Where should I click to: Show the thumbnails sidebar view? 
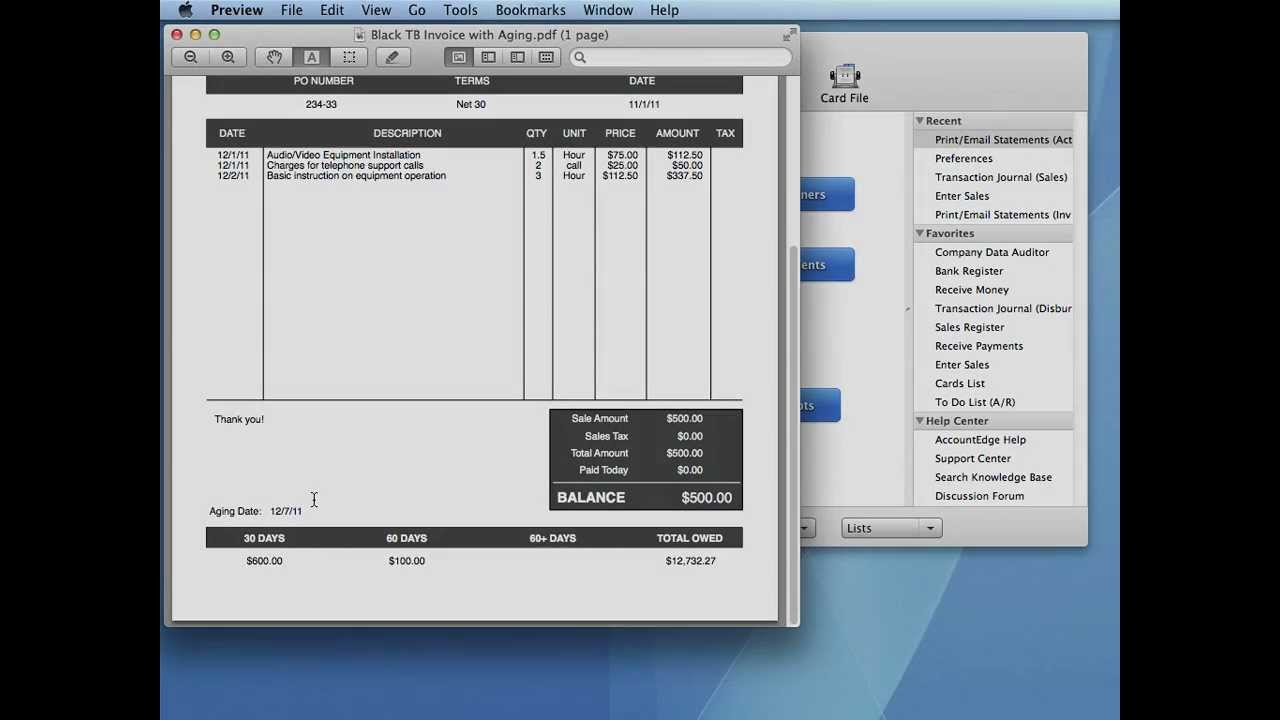pos(488,57)
